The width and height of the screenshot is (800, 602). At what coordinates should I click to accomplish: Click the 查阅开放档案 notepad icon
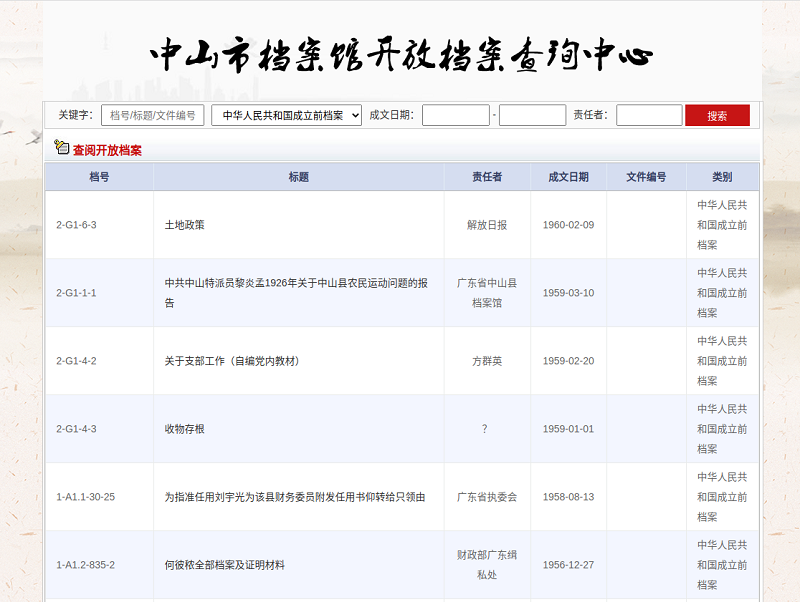(x=61, y=147)
